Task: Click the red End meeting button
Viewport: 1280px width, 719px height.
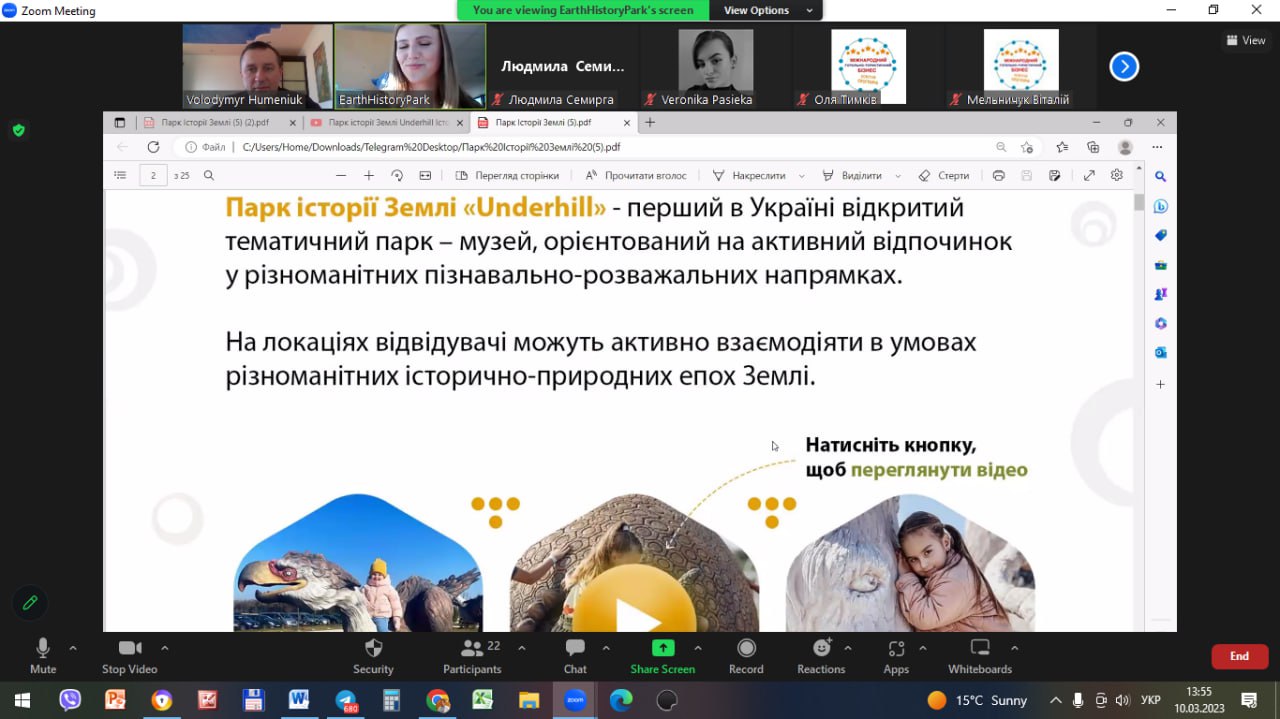Action: (x=1239, y=656)
